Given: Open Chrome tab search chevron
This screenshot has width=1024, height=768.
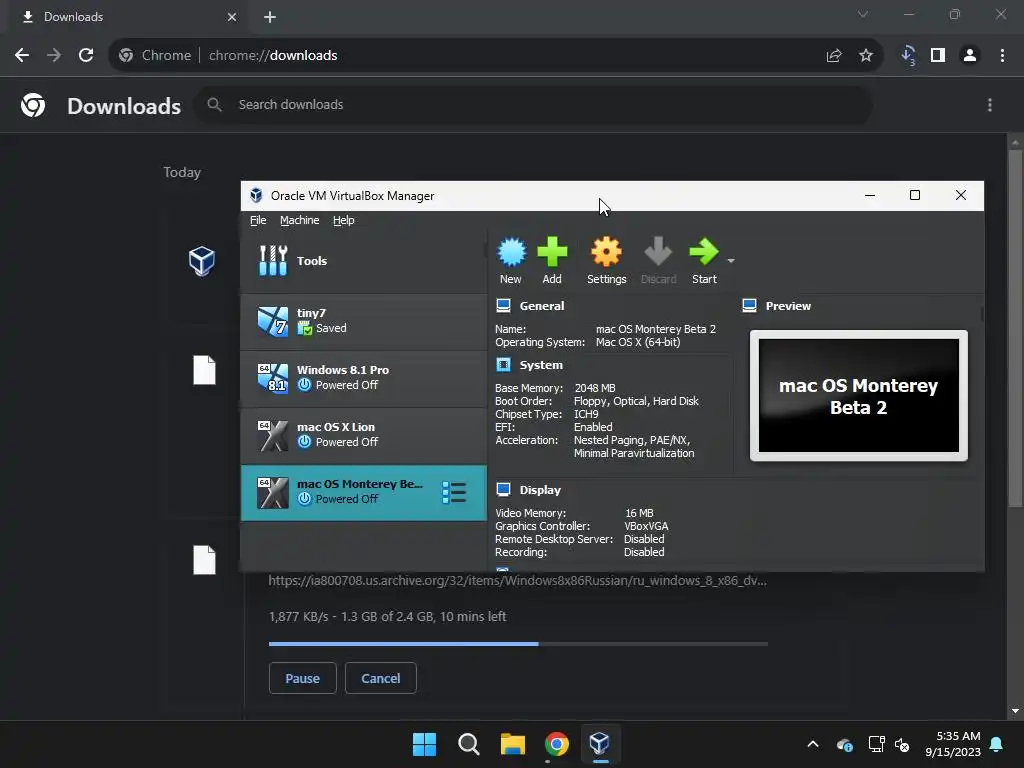Looking at the screenshot, I should coord(863,14).
